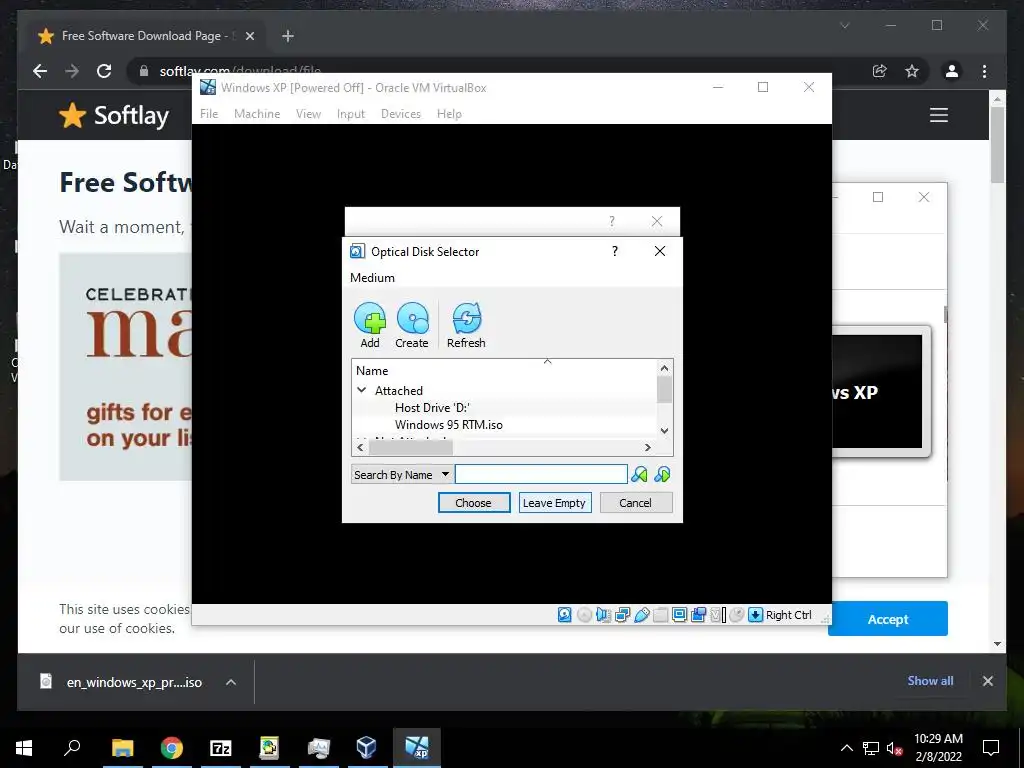The image size is (1024, 768).
Task: Open the notification center icon
Action: click(x=991, y=748)
